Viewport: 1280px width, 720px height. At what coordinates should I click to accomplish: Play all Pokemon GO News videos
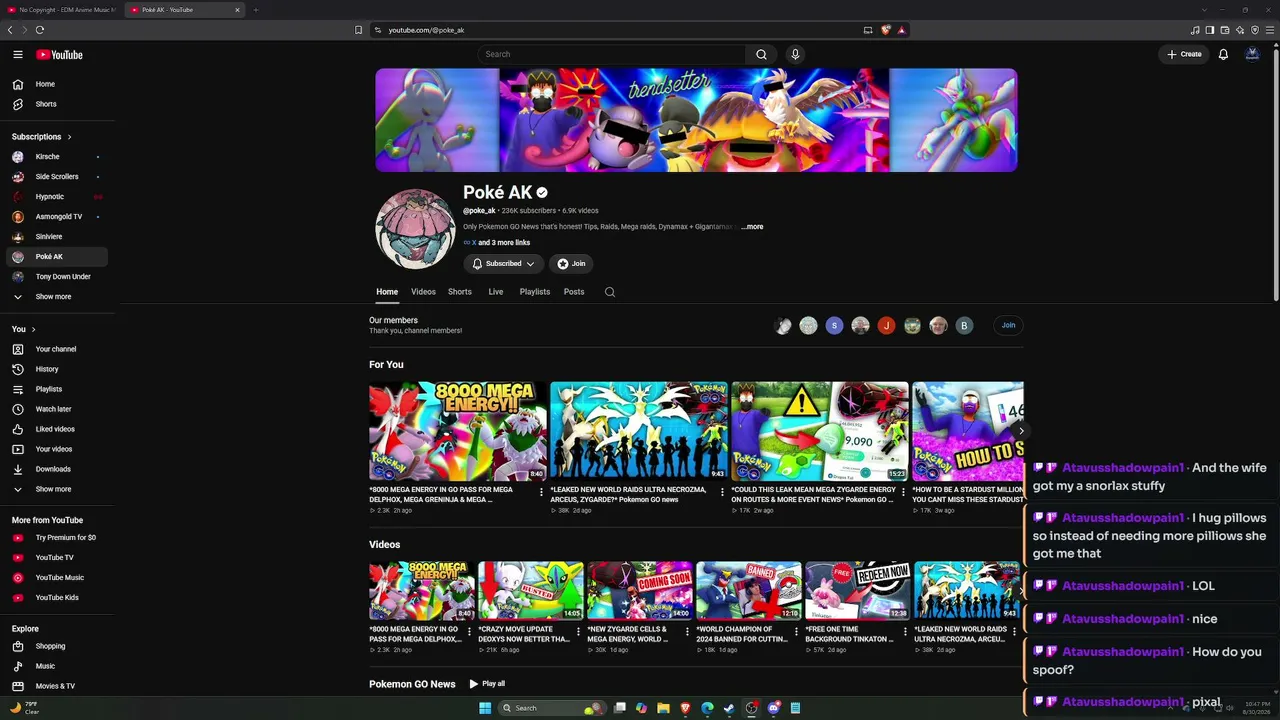point(487,684)
